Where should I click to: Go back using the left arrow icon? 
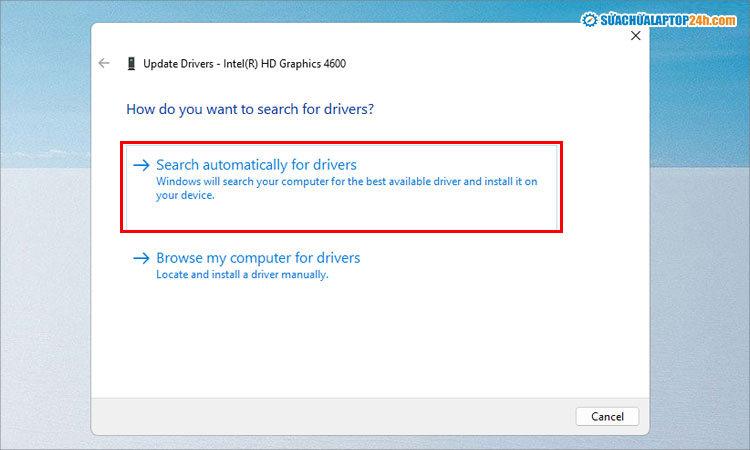104,63
